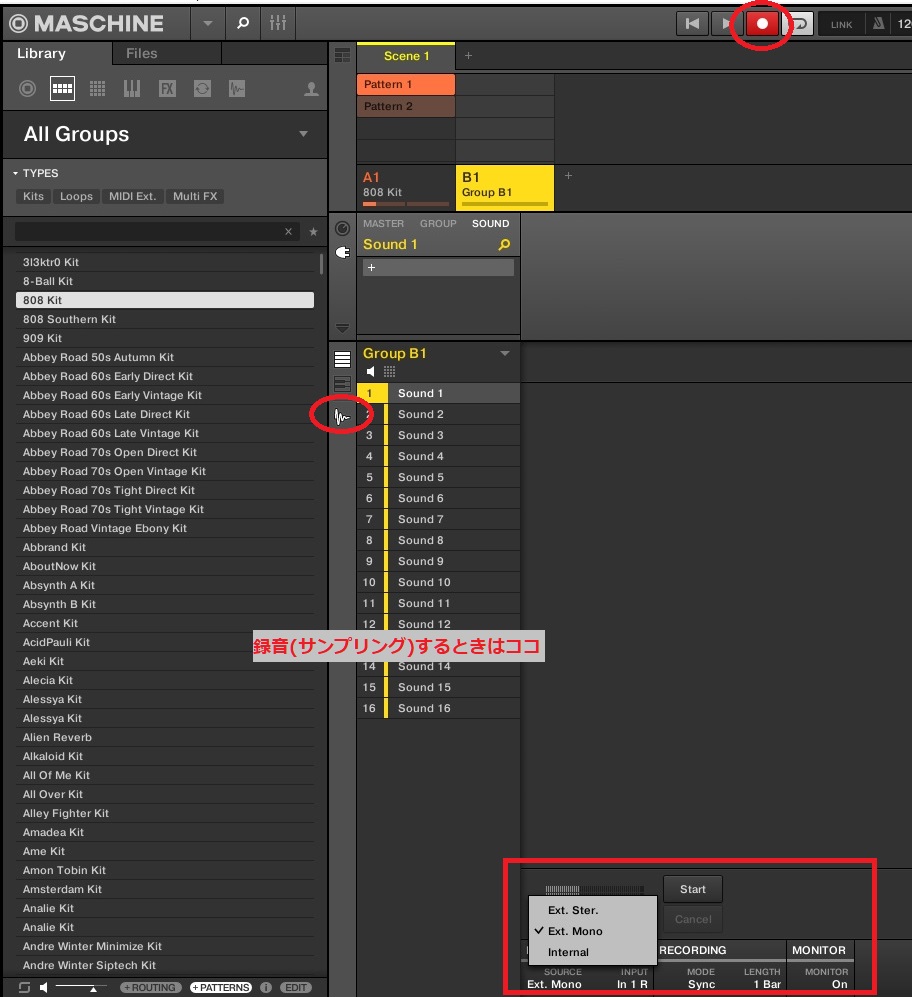Click the Restart transport button
This screenshot has width=912, height=997.
click(x=691, y=24)
